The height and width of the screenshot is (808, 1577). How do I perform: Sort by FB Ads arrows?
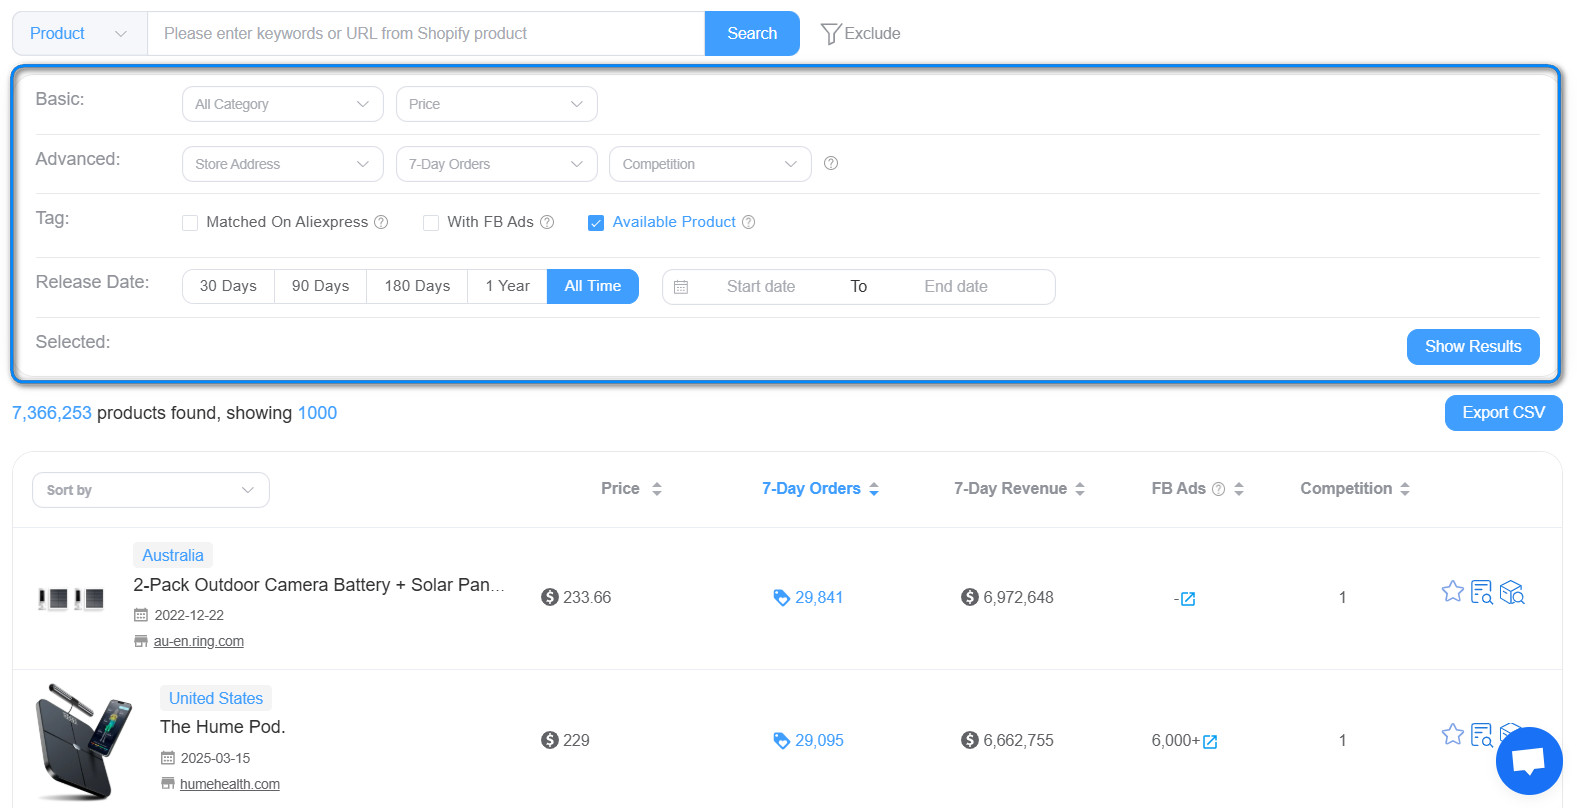click(1239, 489)
